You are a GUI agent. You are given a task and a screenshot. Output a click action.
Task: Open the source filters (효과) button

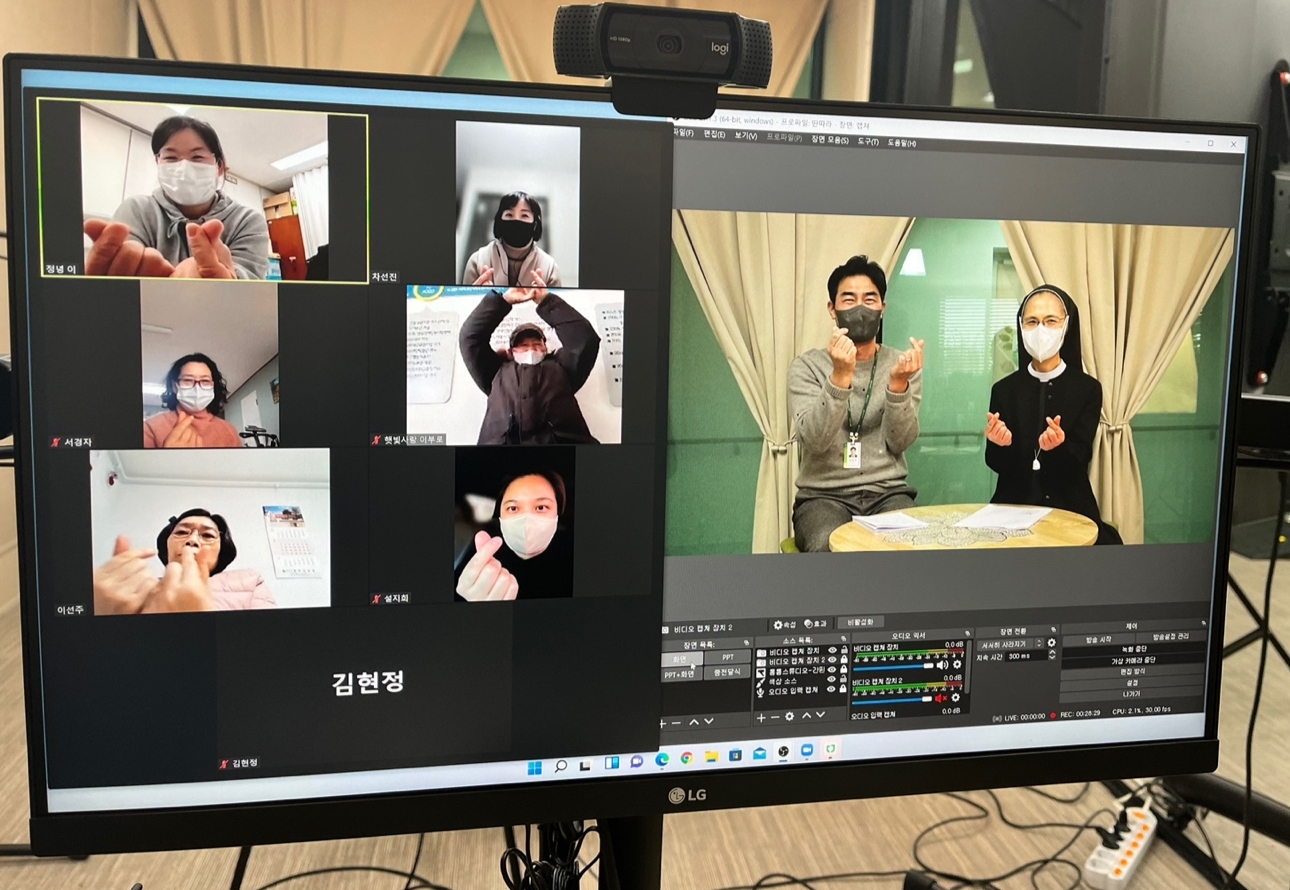pyautogui.click(x=816, y=624)
